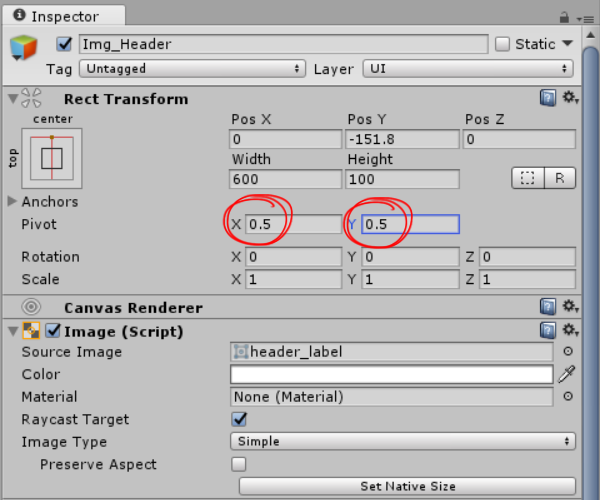Screen dimensions: 600x500
Task: Enable the Static checkbox
Action: (502, 44)
